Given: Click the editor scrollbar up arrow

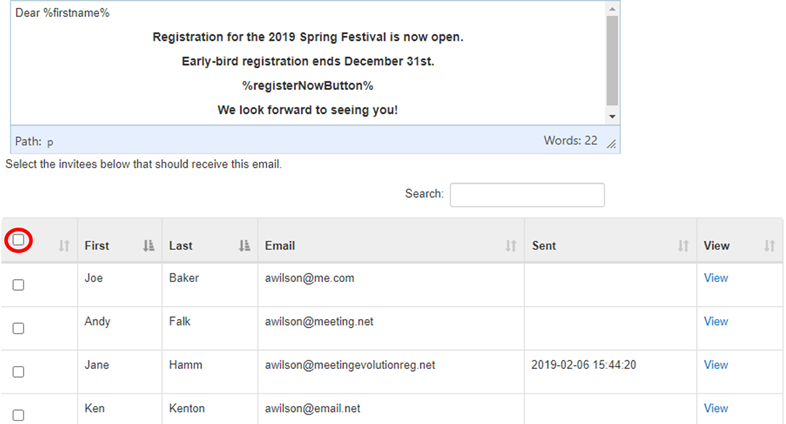Looking at the screenshot, I should pyautogui.click(x=612, y=7).
